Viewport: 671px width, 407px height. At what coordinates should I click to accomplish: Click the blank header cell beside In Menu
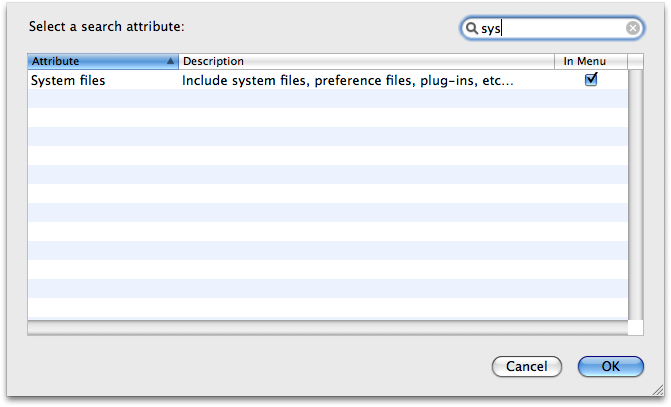[635, 61]
